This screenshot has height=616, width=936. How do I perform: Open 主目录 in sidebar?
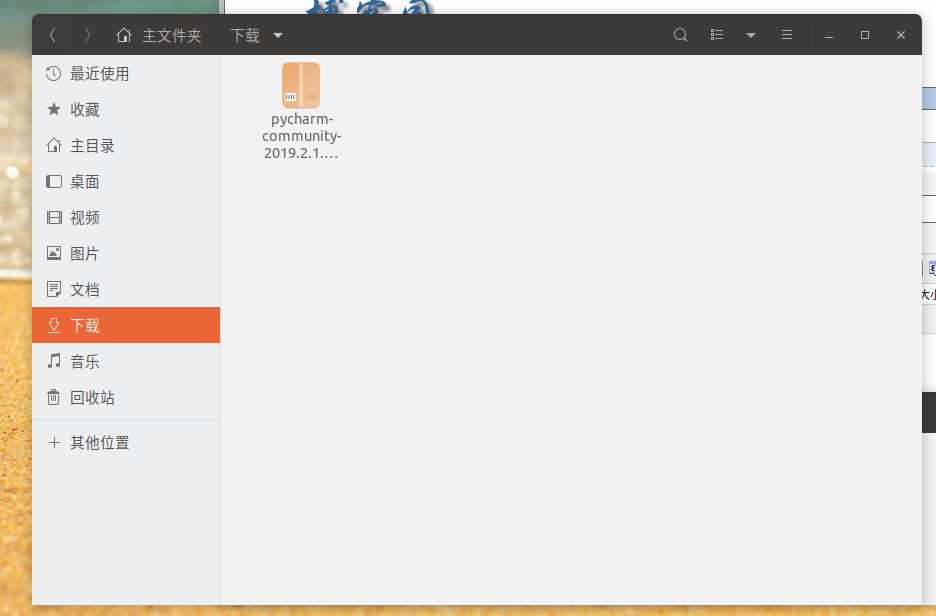[x=126, y=146]
